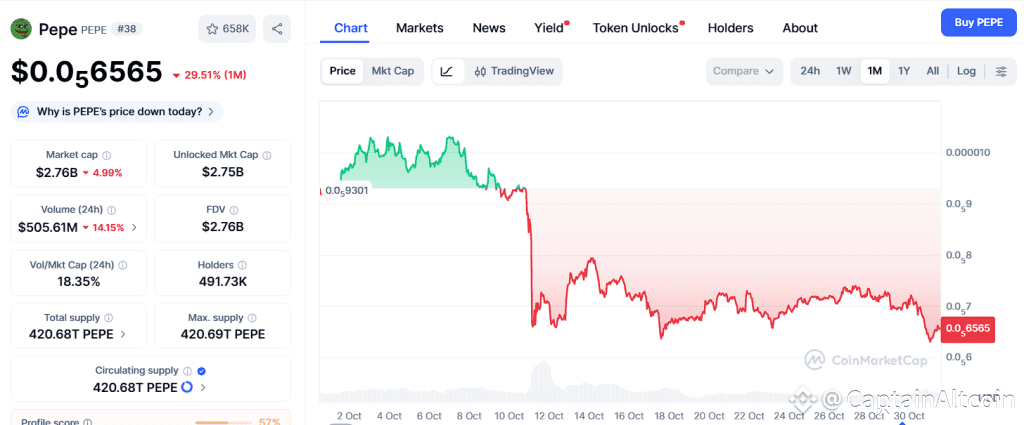This screenshot has height=425, width=1024.
Task: Open chart settings sliders icon
Action: (x=1001, y=71)
